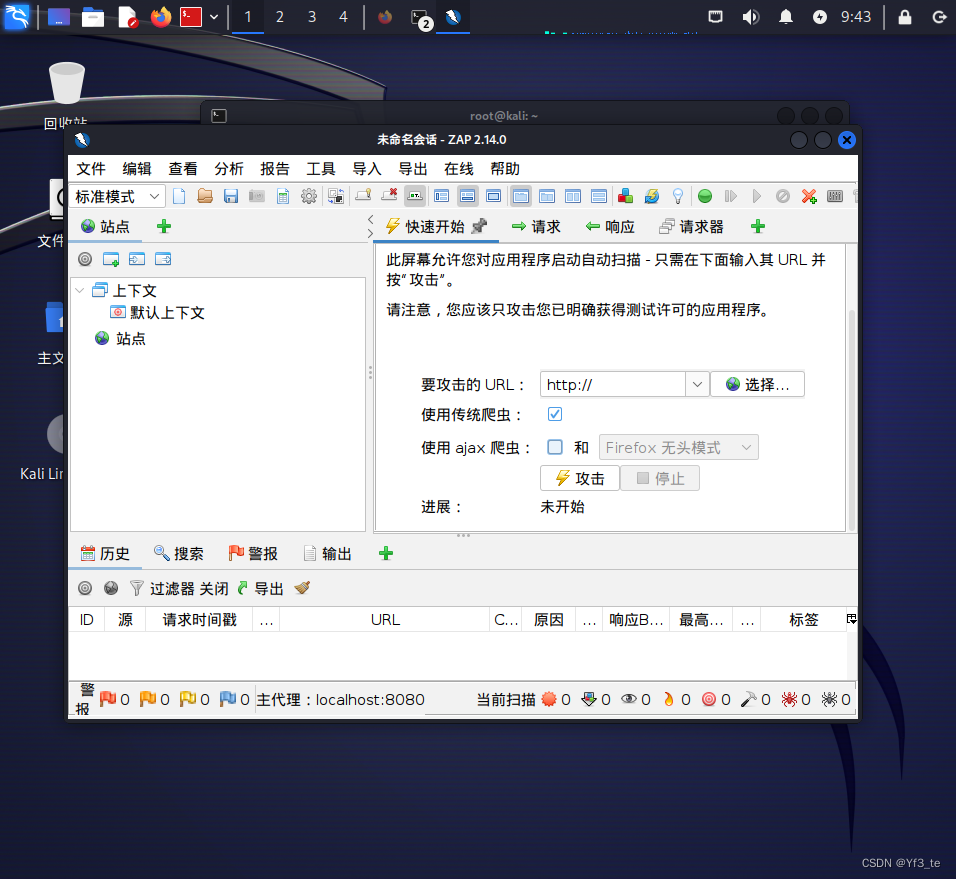
Task: Click the blue flag informational alerts count
Action: tap(235, 699)
